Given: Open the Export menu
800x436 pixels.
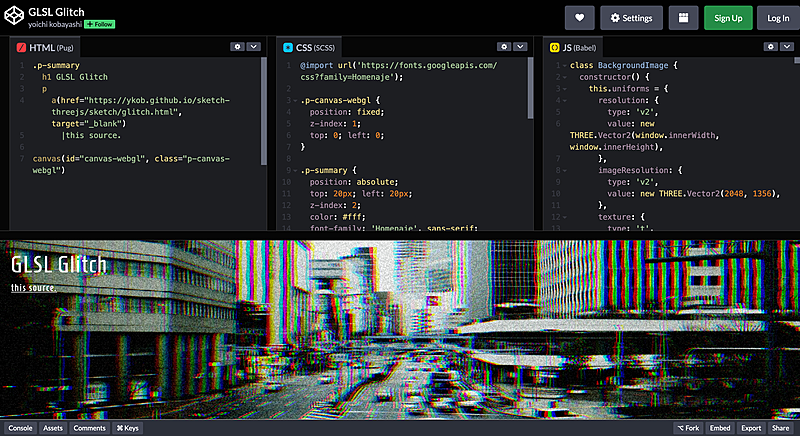Looking at the screenshot, I should [751, 428].
